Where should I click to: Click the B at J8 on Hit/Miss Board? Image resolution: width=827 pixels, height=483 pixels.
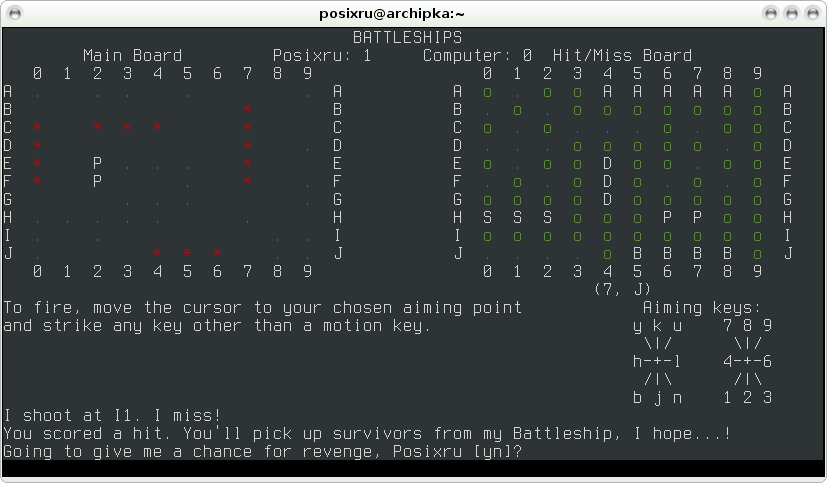pyautogui.click(x=727, y=254)
